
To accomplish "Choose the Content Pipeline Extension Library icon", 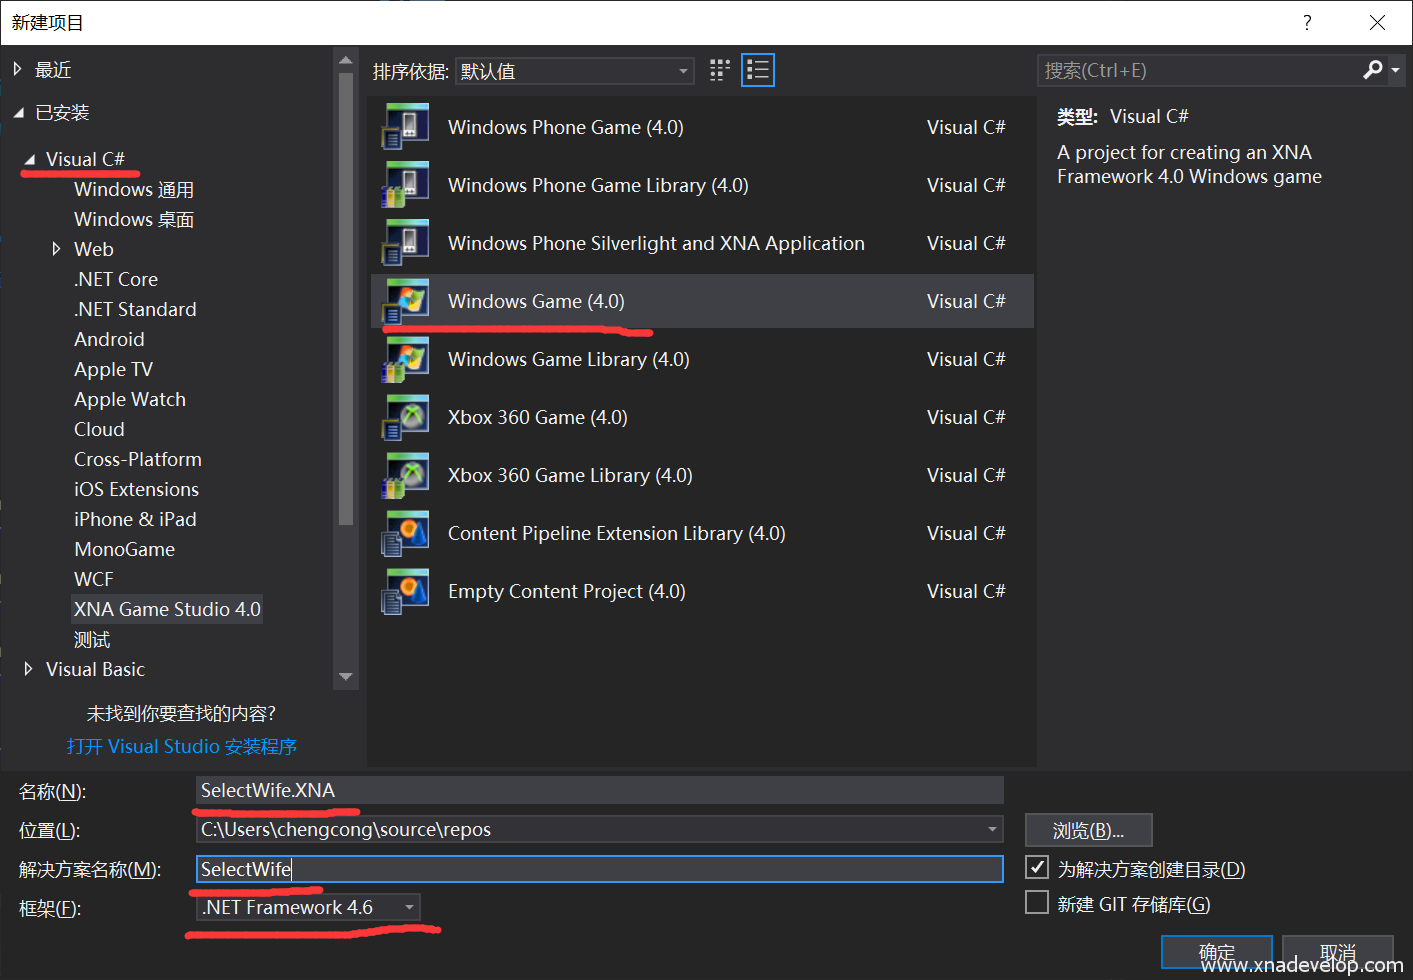I will click(x=406, y=533).
